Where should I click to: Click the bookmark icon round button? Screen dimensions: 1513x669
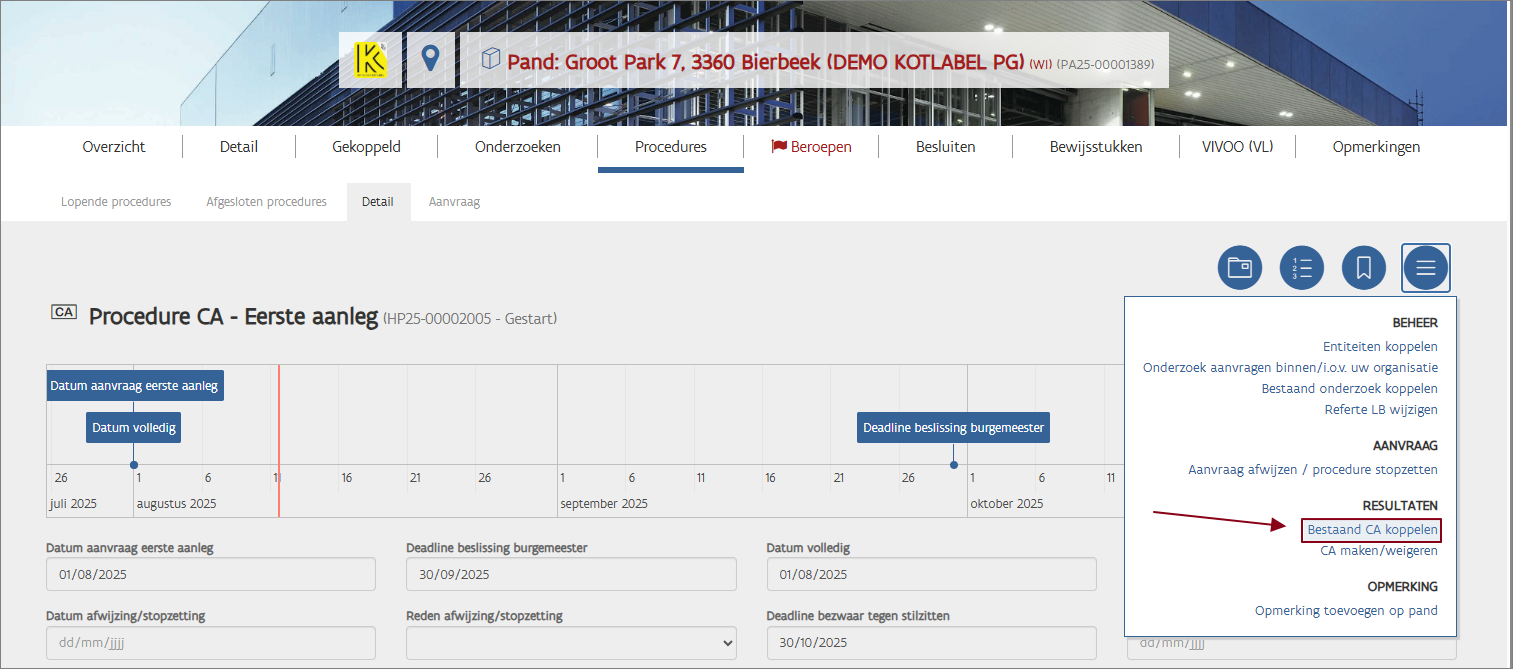1364,268
